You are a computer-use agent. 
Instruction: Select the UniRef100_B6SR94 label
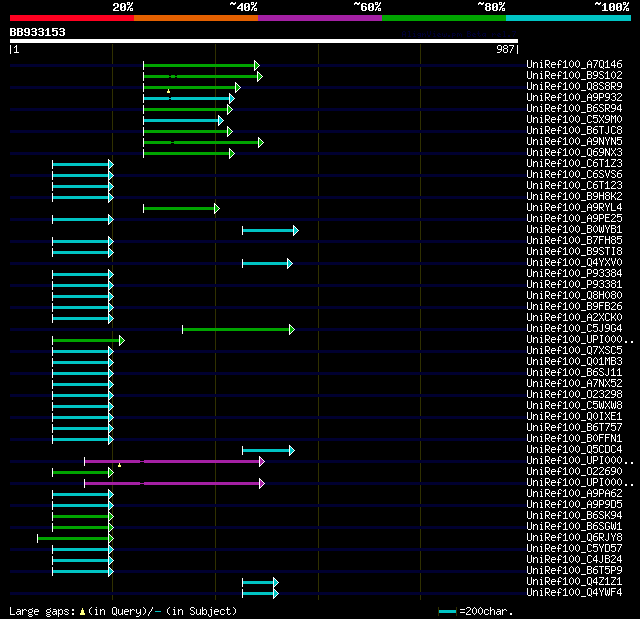click(x=574, y=109)
